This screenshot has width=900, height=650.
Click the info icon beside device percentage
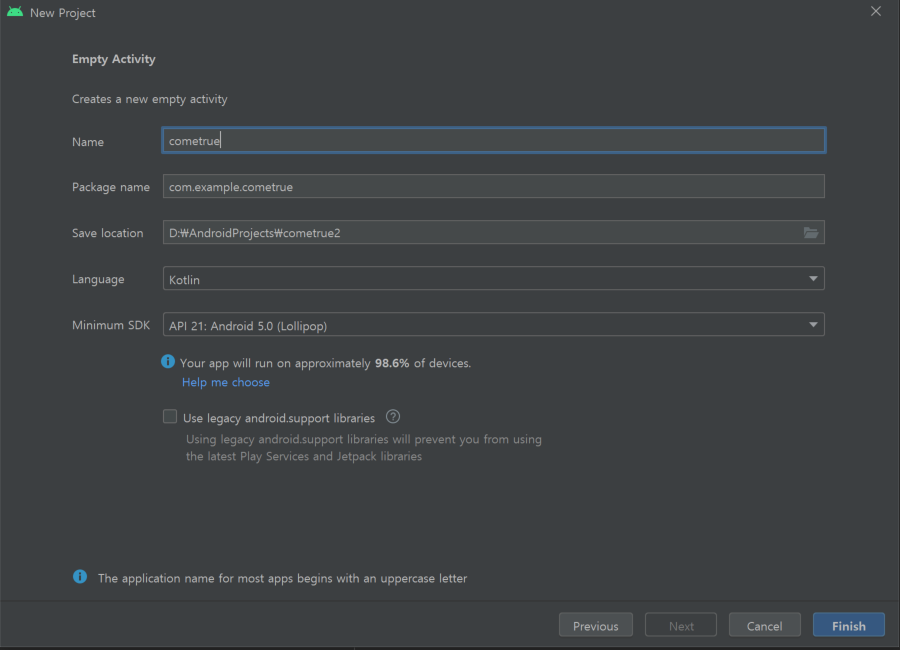(168, 362)
